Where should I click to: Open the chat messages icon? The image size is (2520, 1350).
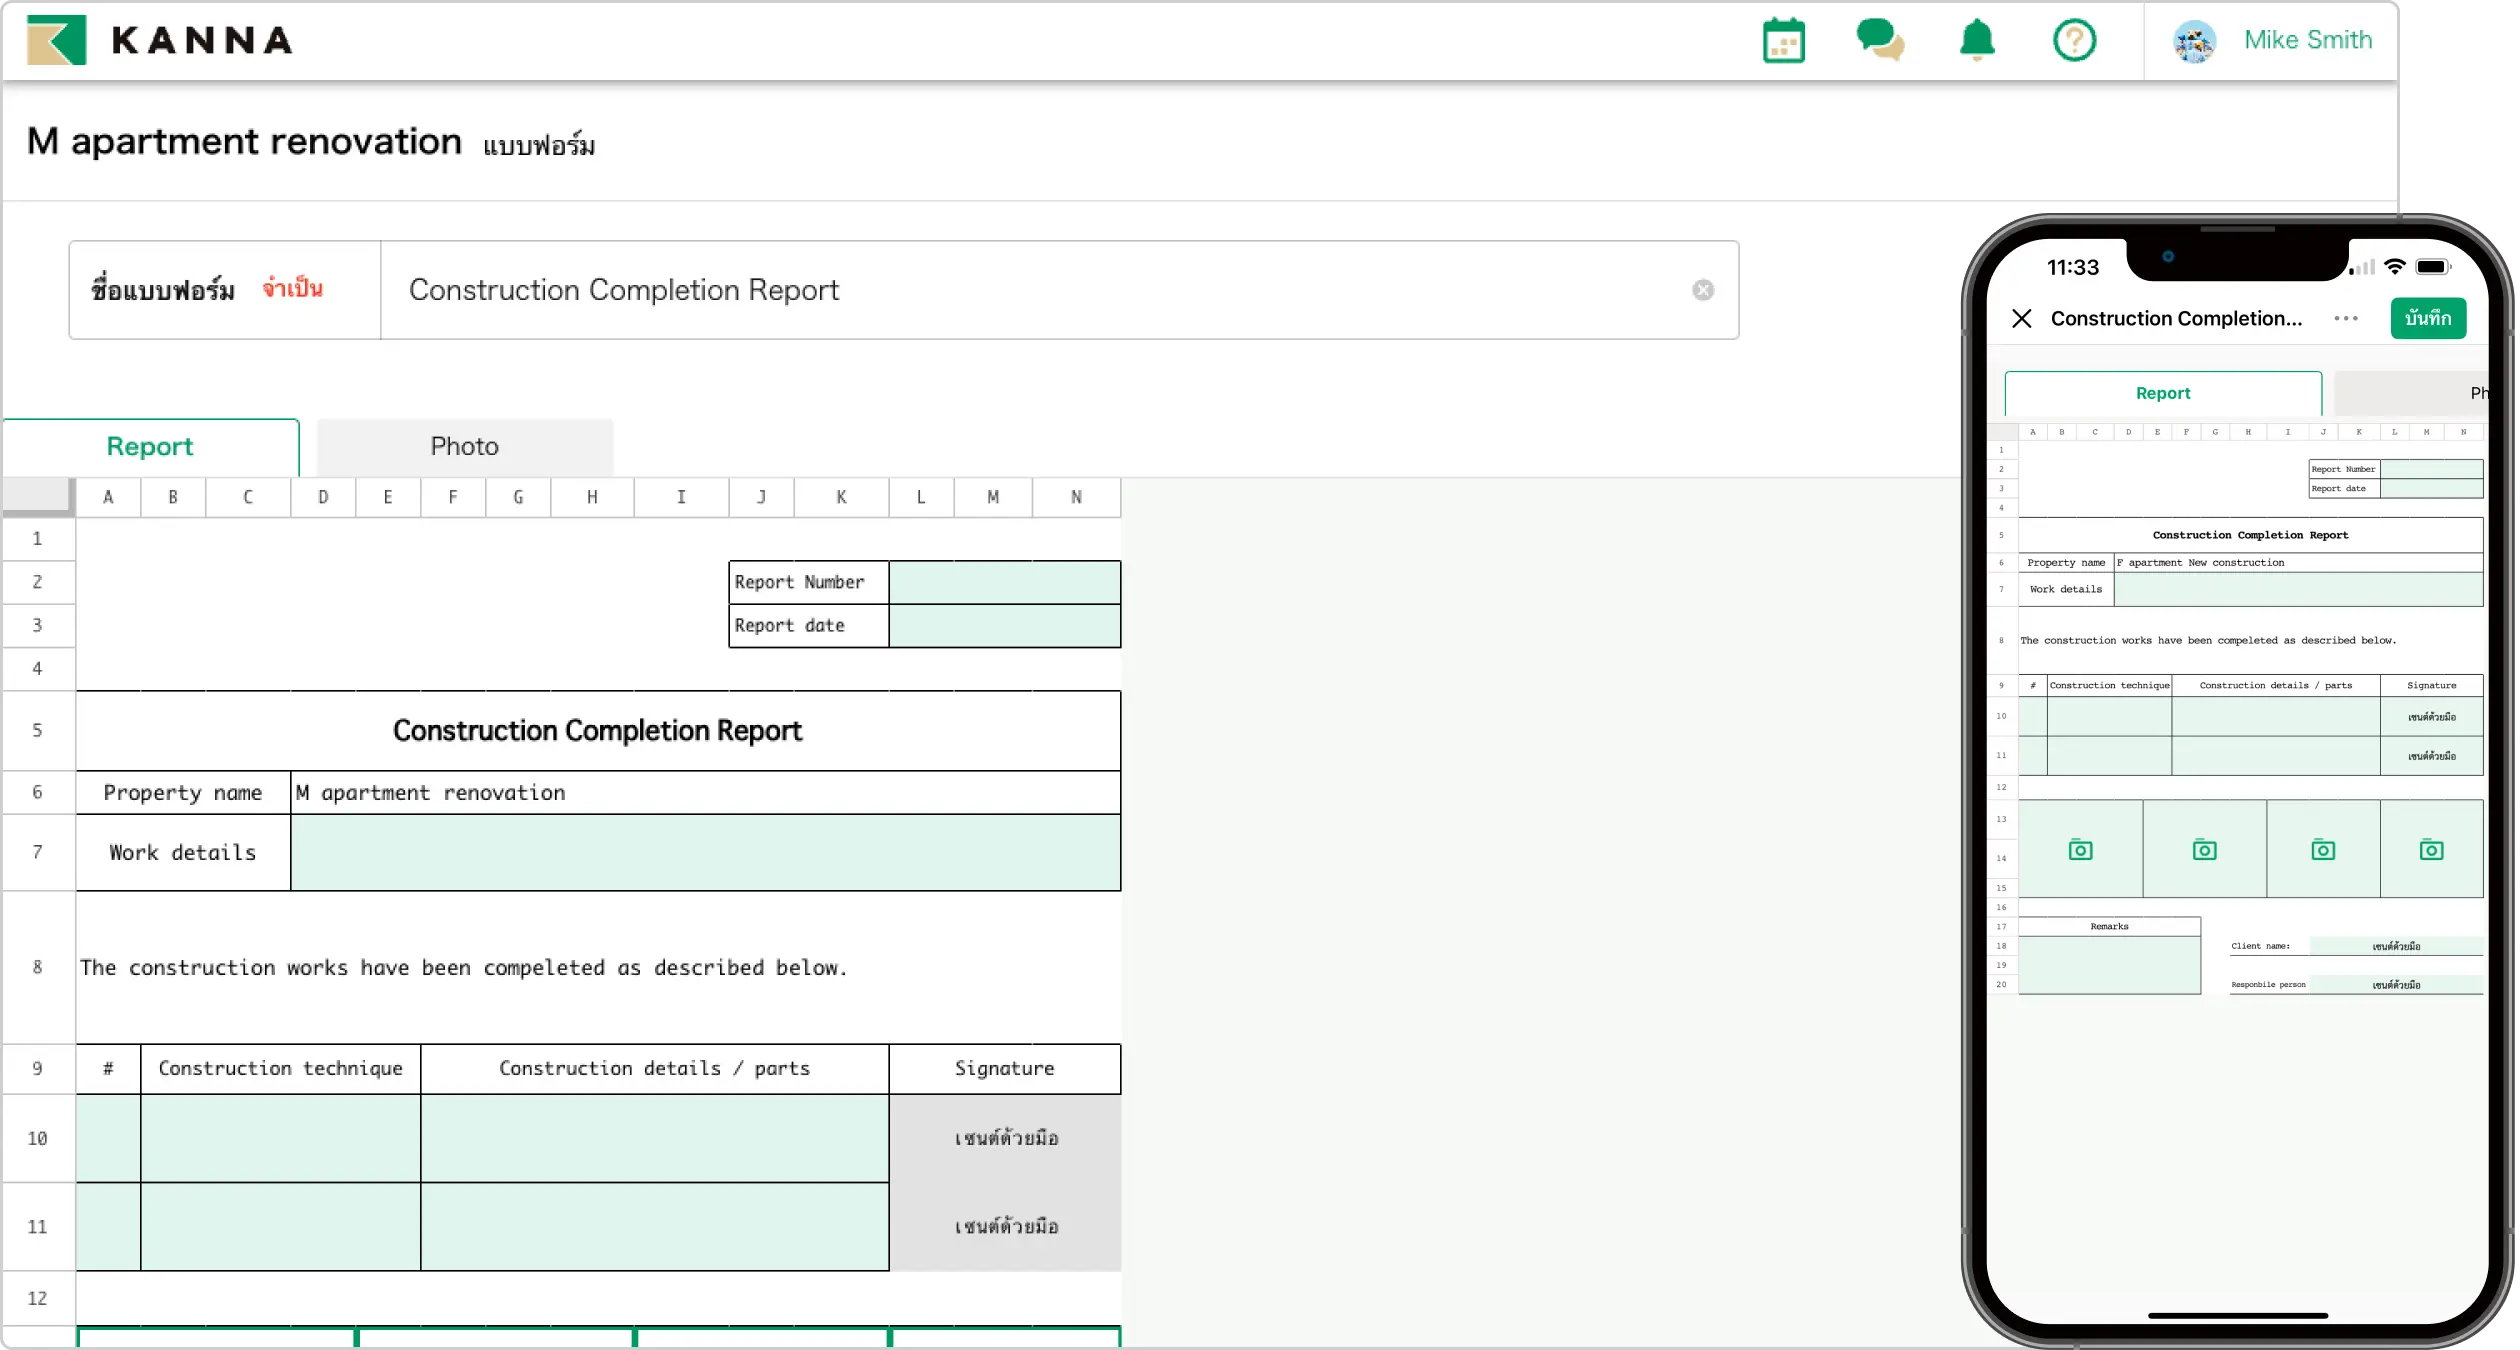1880,41
